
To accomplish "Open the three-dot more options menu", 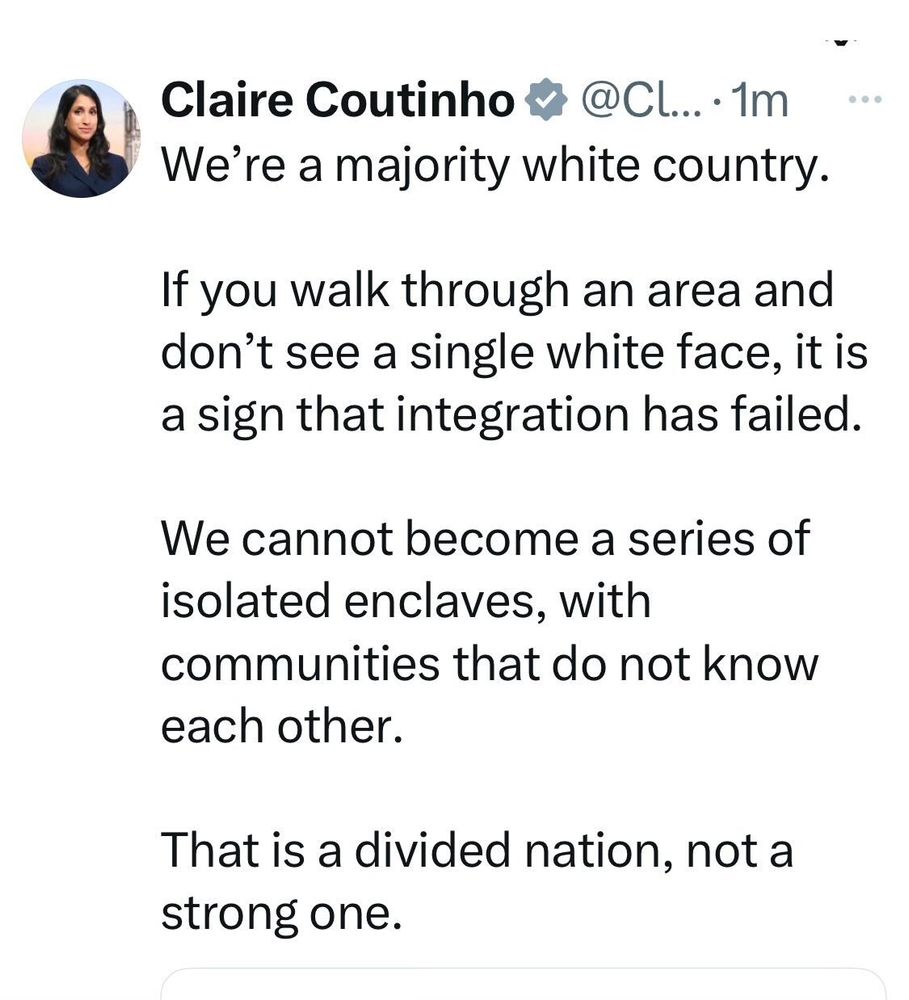I will (x=865, y=99).
